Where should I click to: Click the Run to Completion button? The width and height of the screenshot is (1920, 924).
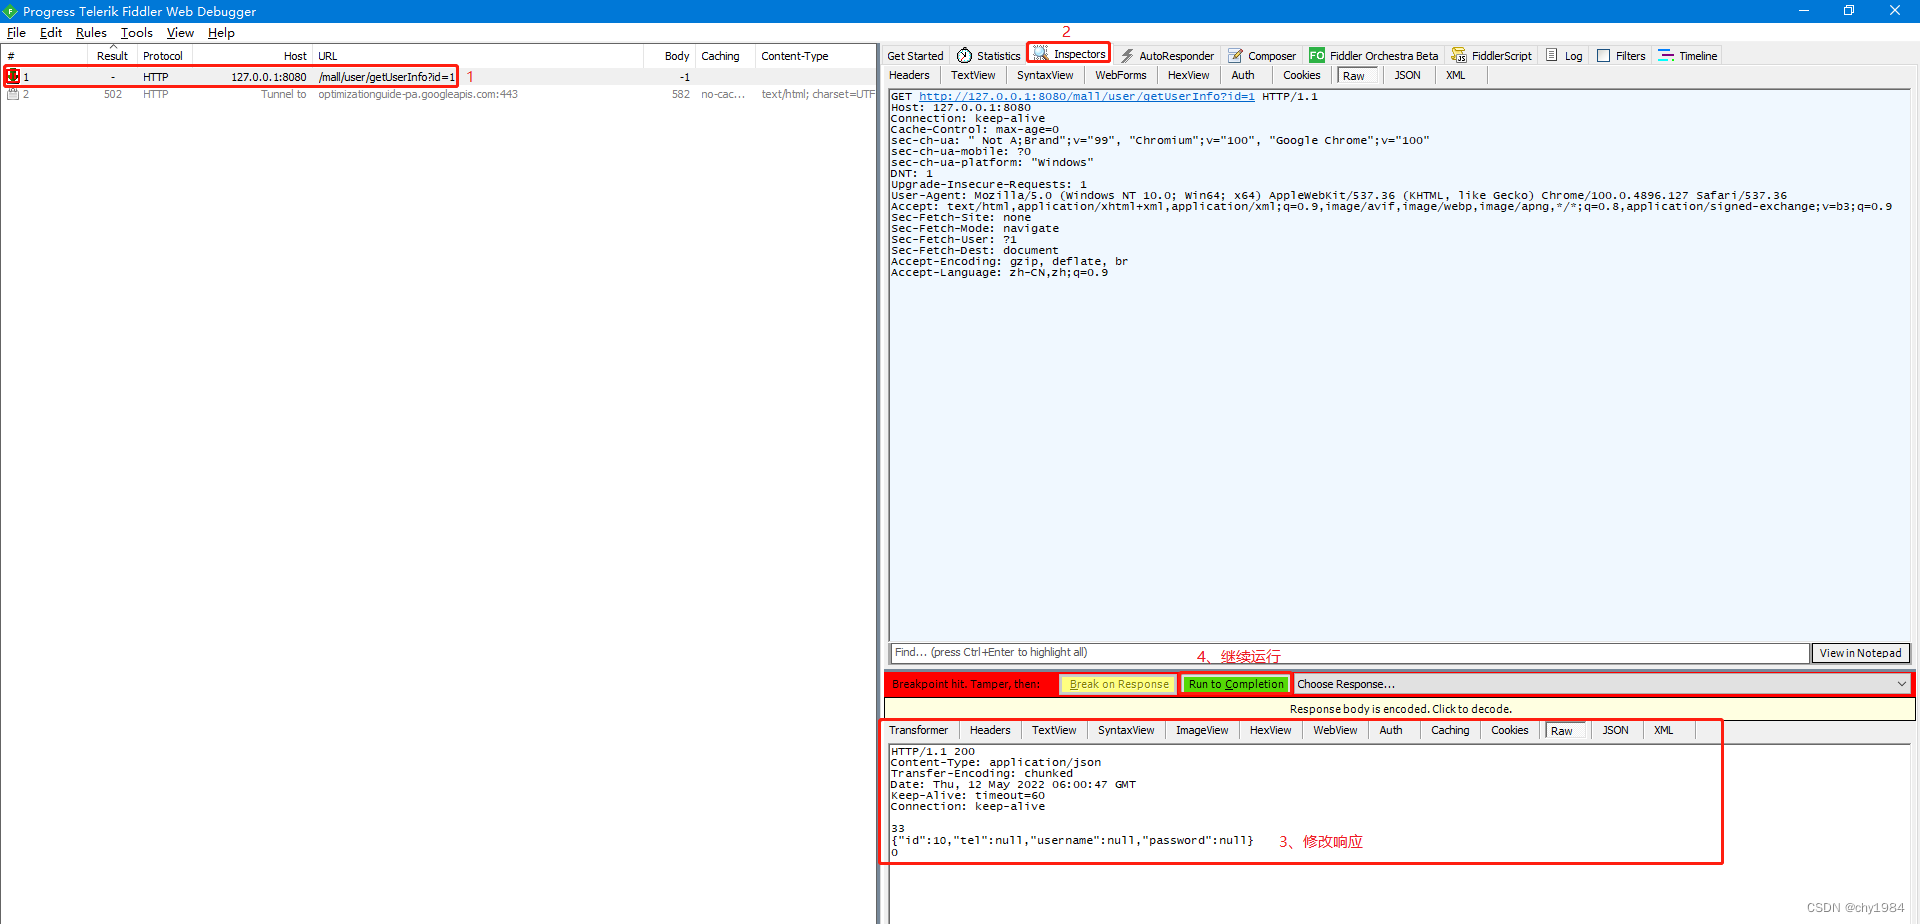(1236, 684)
